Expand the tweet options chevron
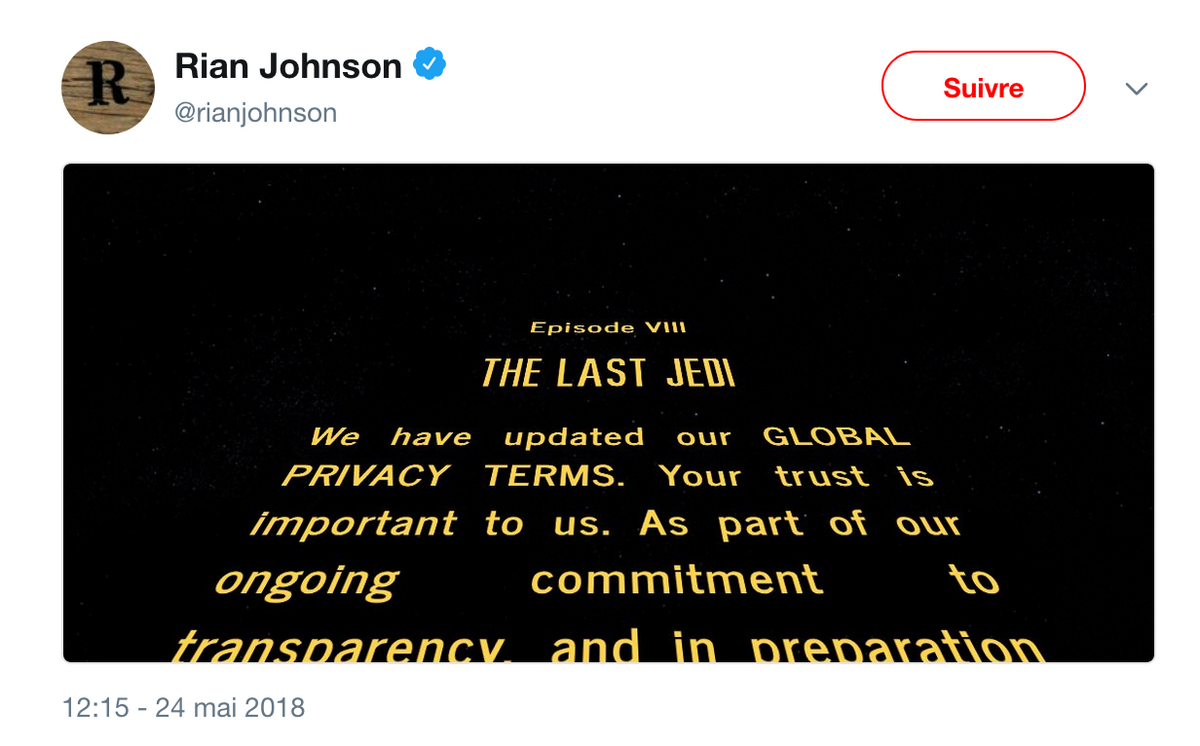1200x746 pixels. click(x=1135, y=88)
